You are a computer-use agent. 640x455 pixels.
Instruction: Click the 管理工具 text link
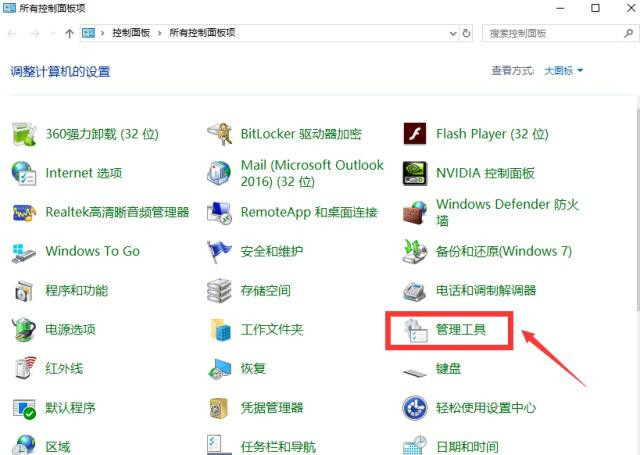pyautogui.click(x=461, y=330)
